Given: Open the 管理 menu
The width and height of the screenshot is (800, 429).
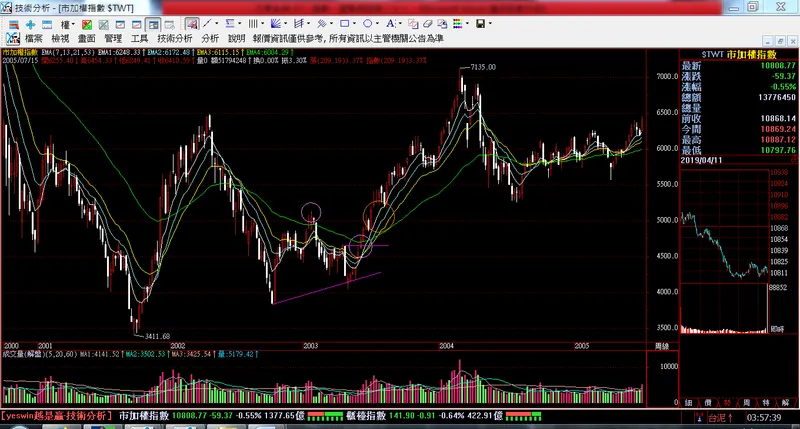Looking at the screenshot, I should pos(113,38).
